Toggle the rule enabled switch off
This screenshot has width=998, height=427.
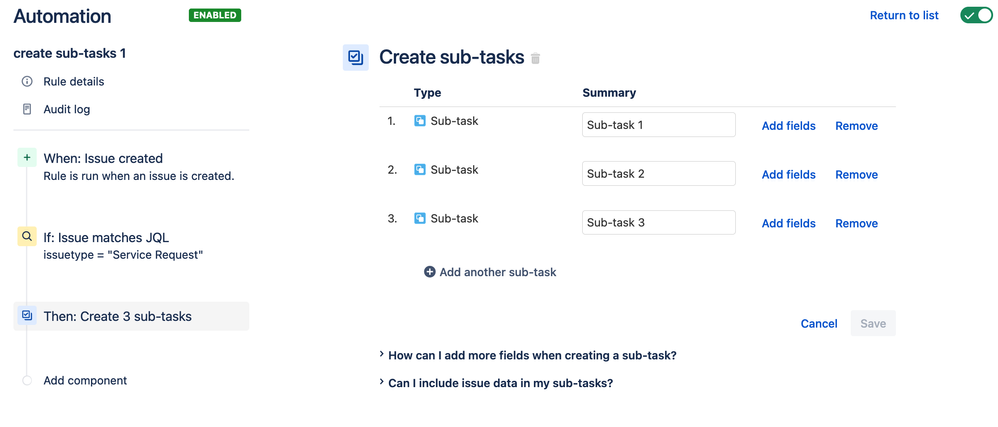(x=976, y=15)
